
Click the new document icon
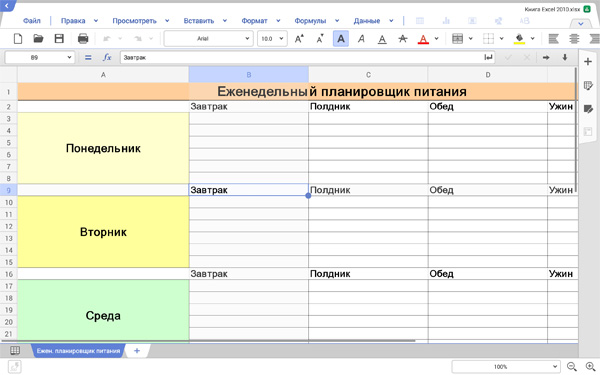pos(18,39)
